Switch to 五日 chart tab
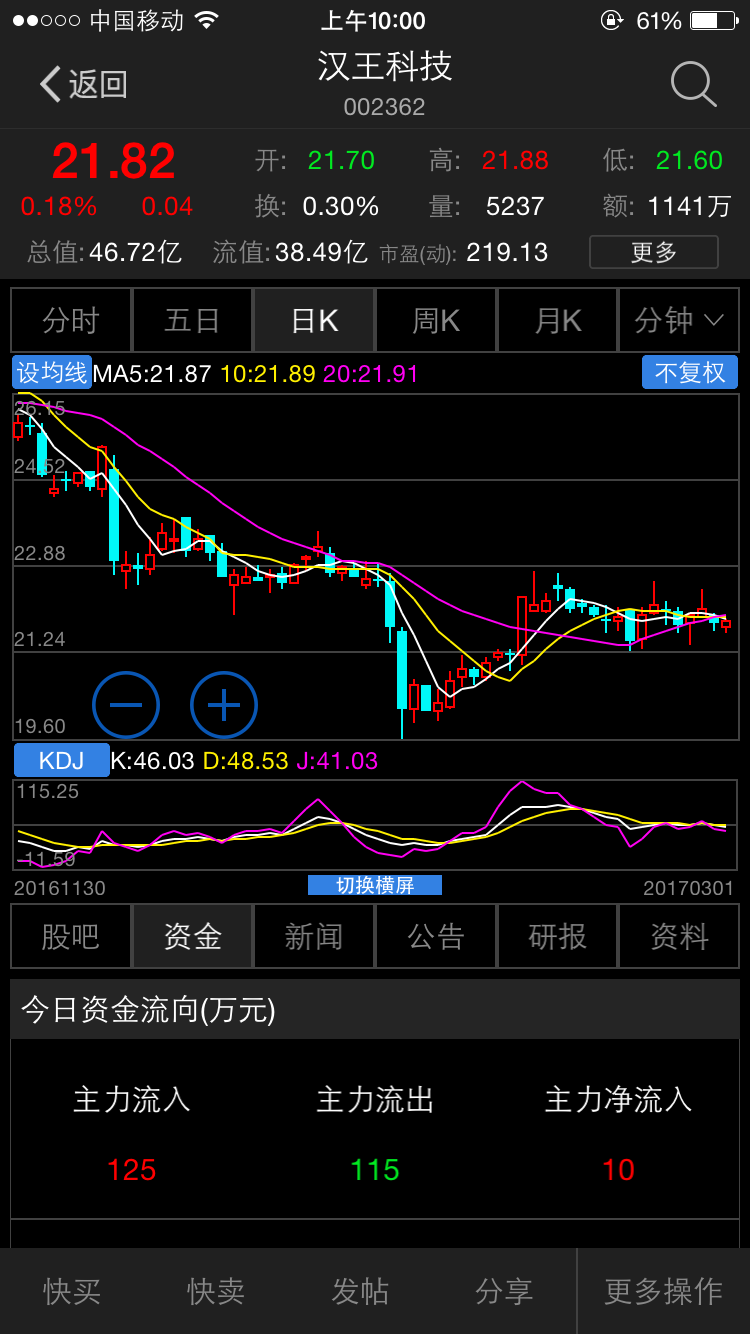The width and height of the screenshot is (750, 1334). coord(192,321)
